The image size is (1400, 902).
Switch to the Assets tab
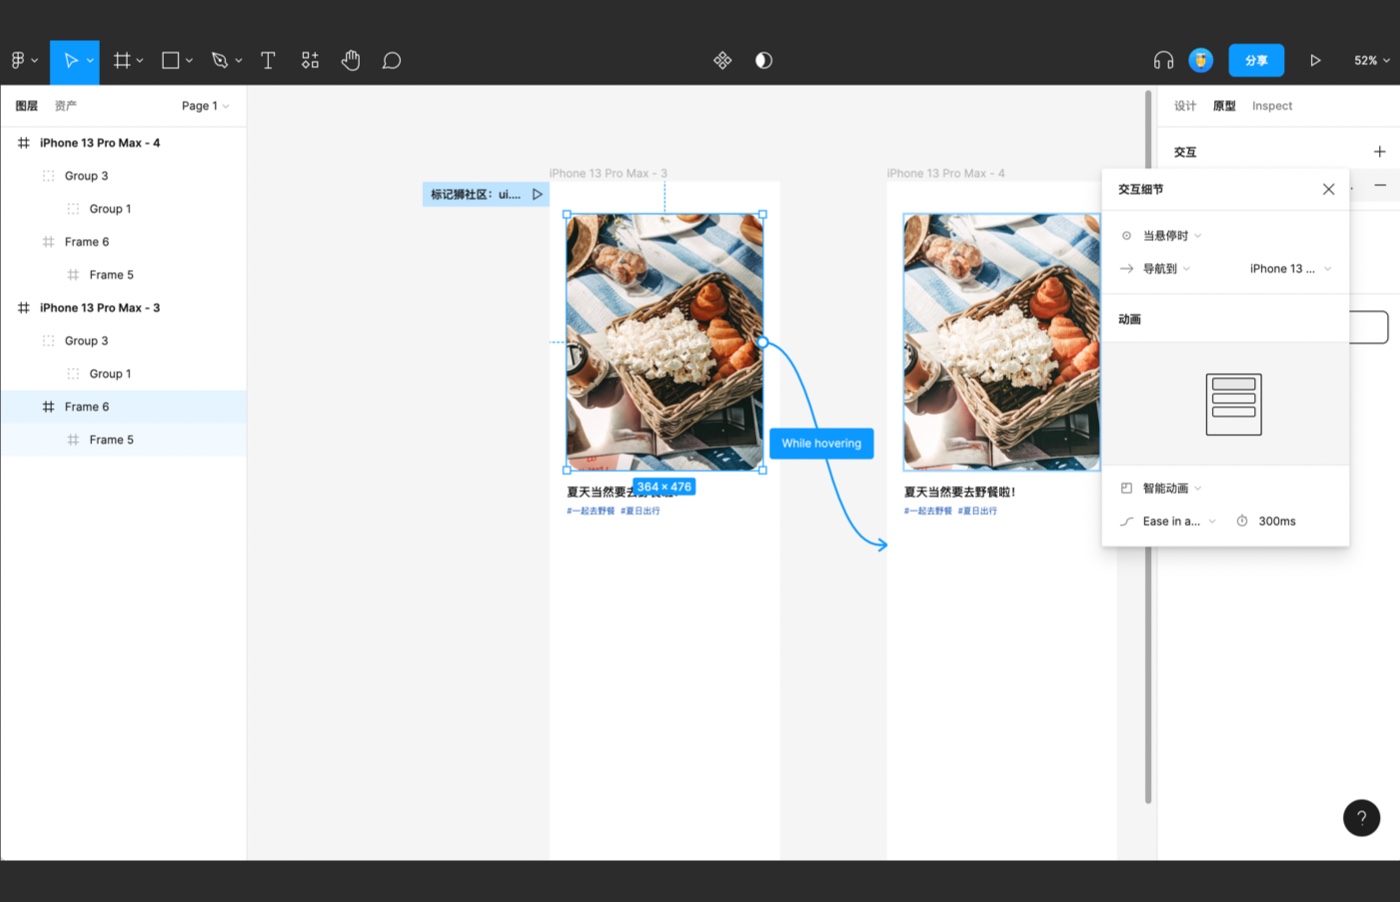[65, 106]
